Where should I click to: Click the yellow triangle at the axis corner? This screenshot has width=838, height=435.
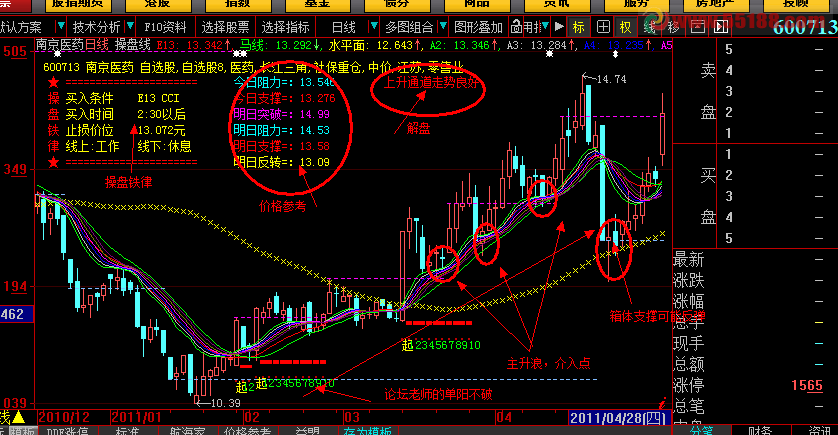pyautogui.click(x=19, y=416)
